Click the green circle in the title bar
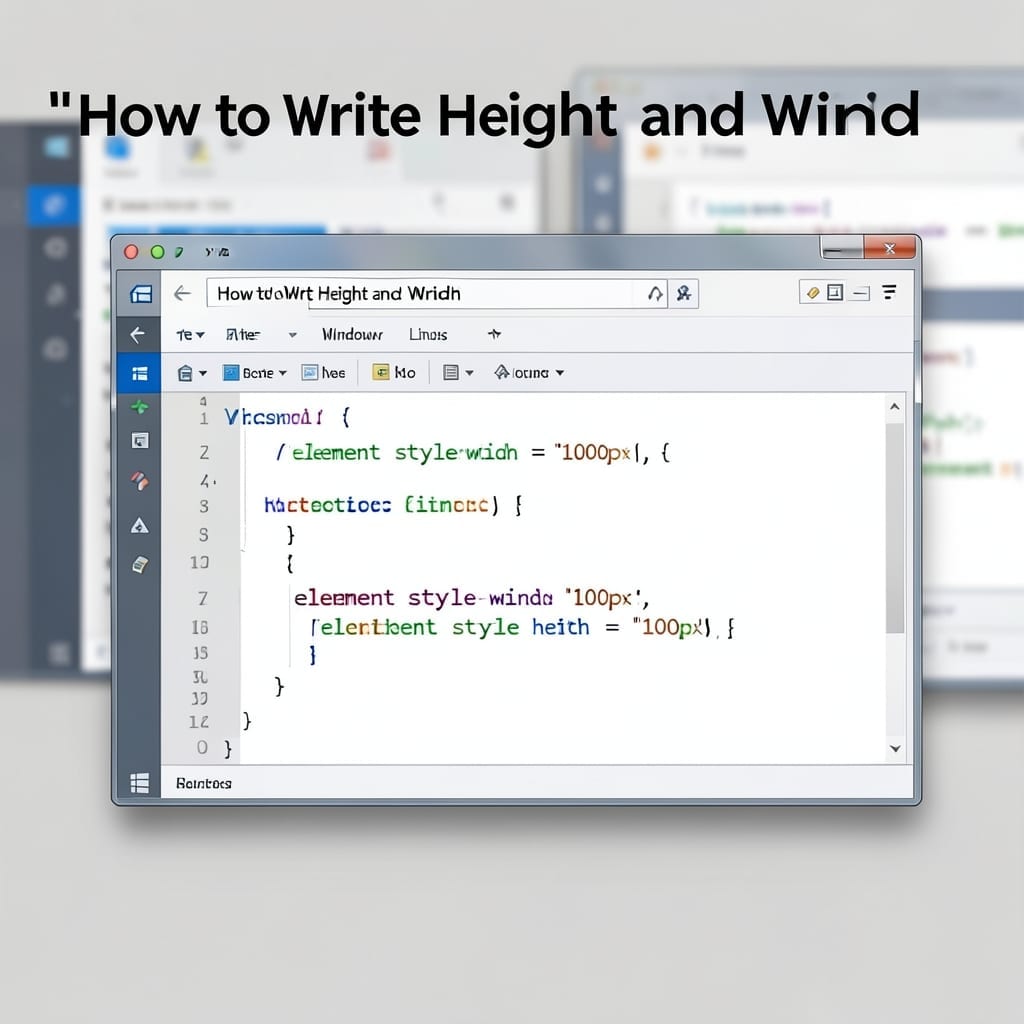Screen dimensions: 1024x1024 (x=157, y=252)
